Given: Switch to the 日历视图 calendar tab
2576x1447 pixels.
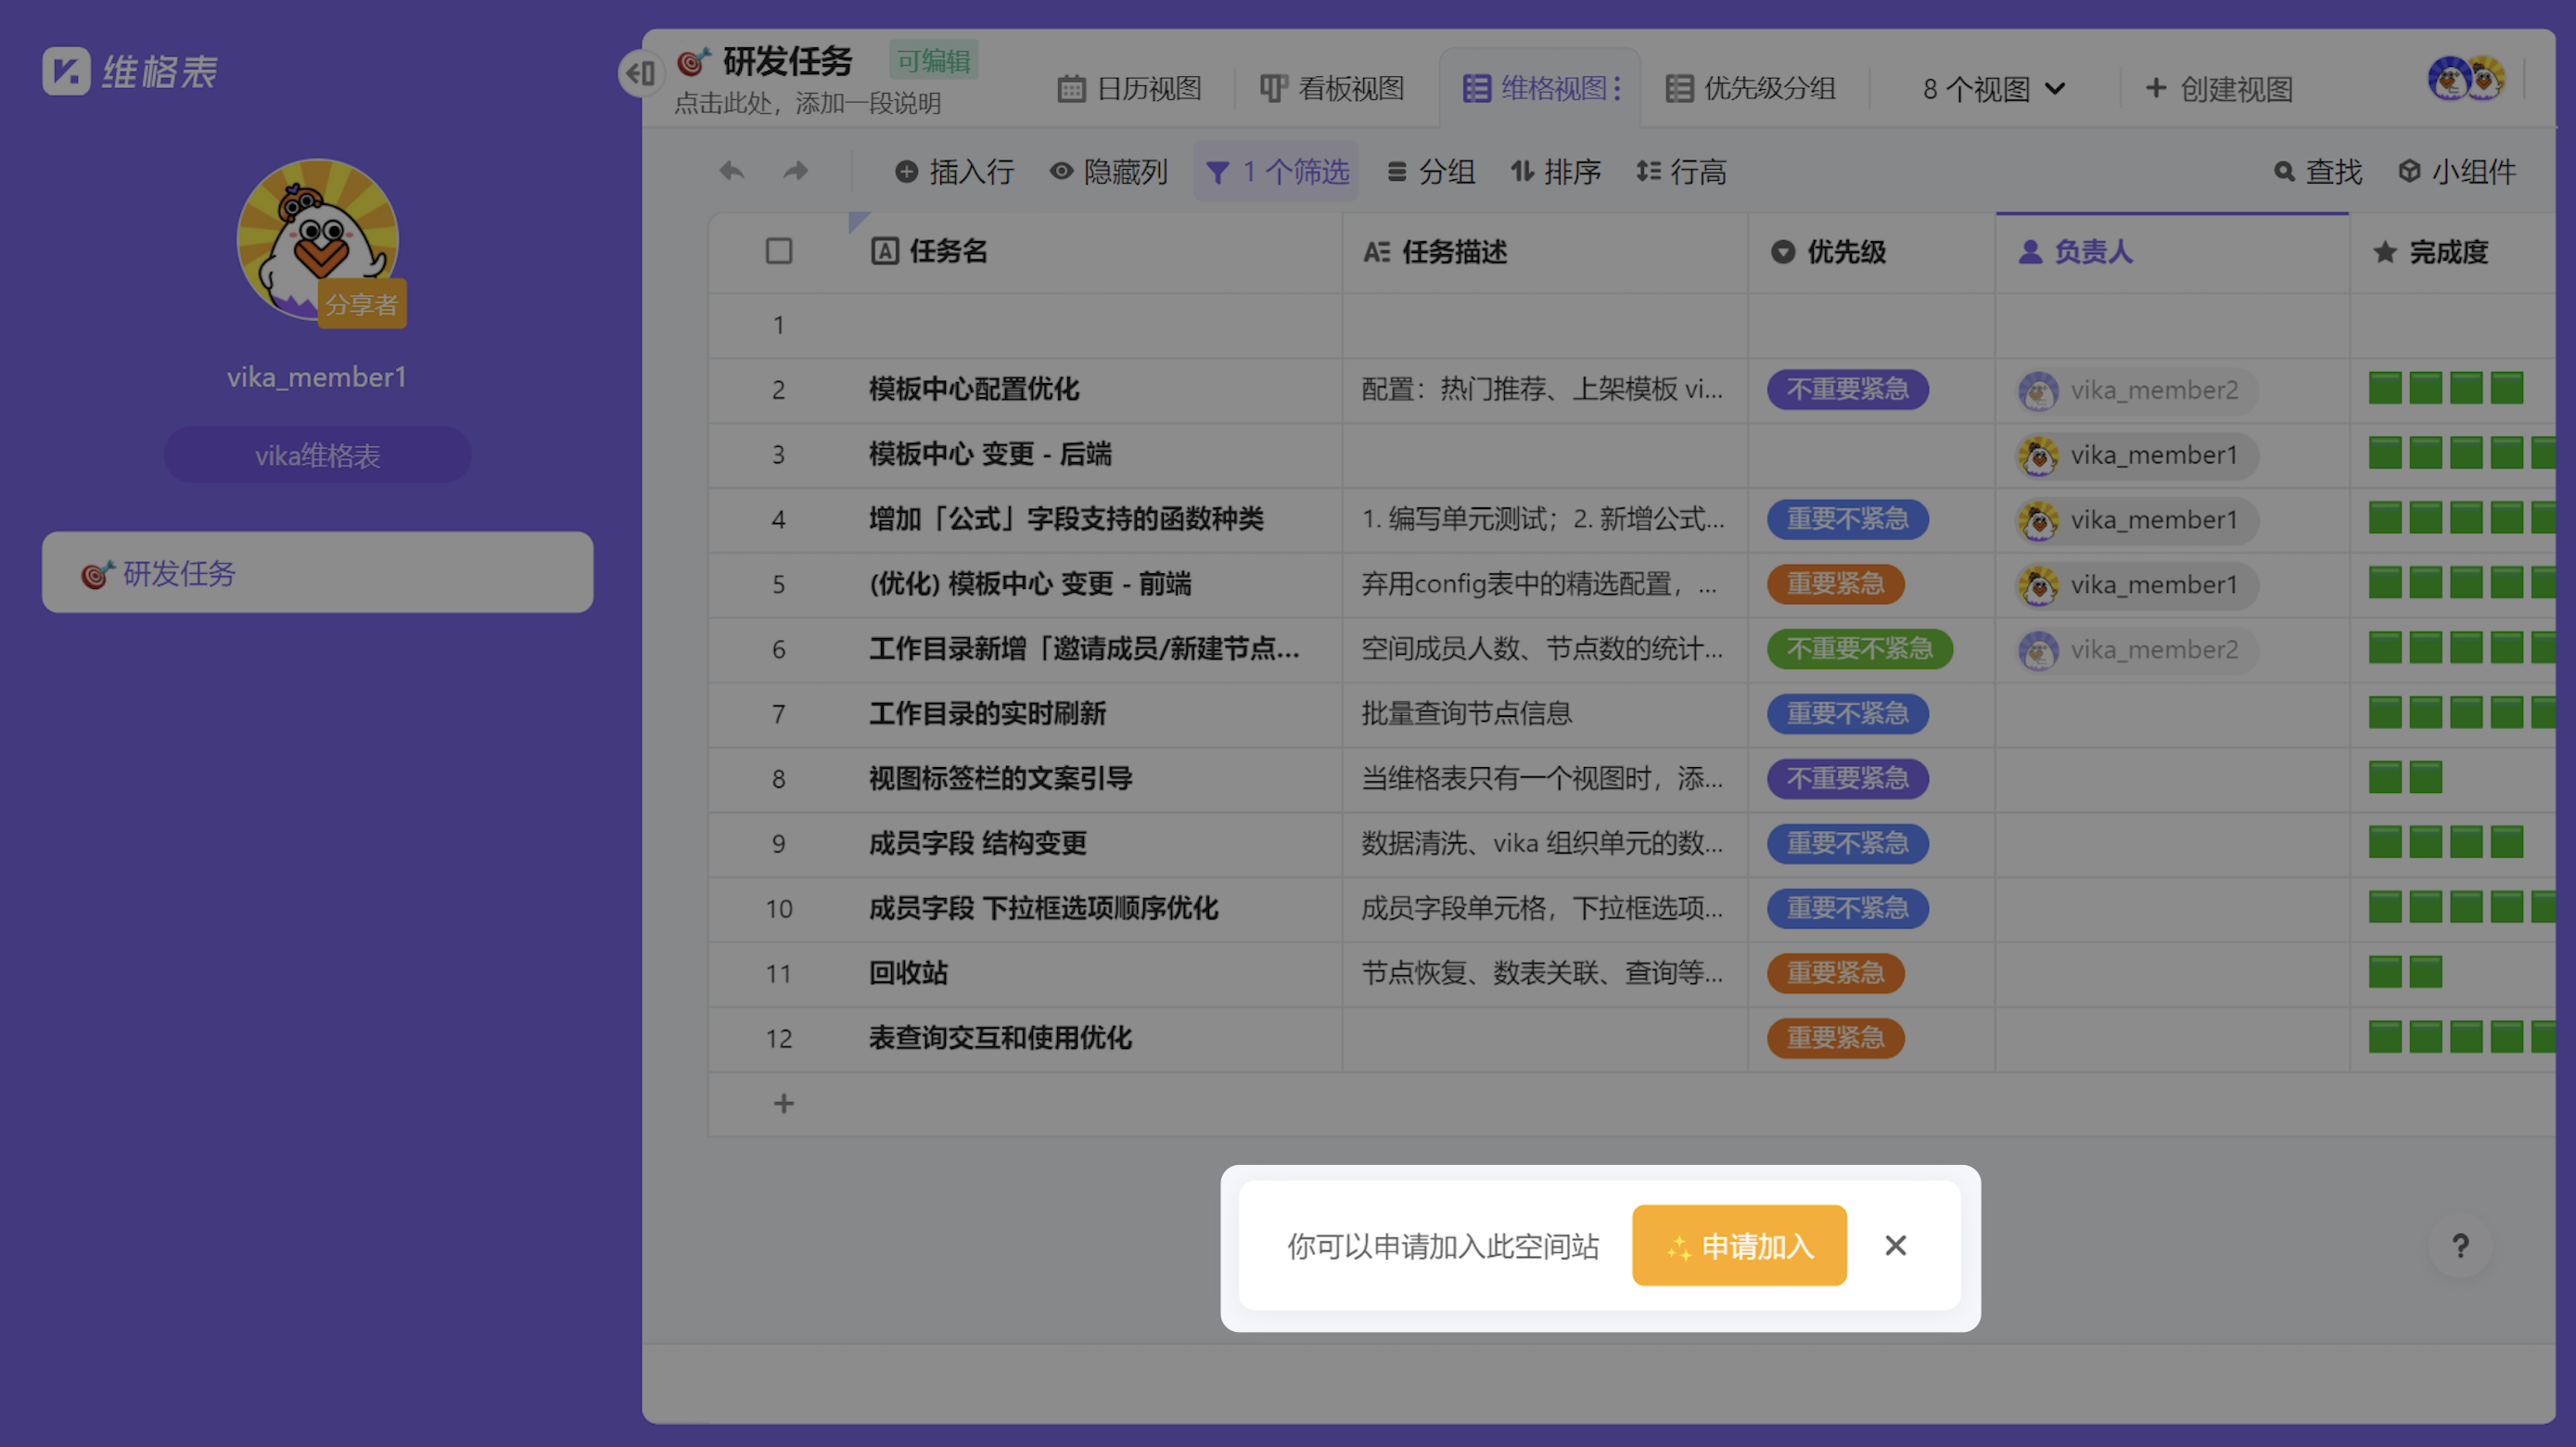Looking at the screenshot, I should click(x=1130, y=88).
